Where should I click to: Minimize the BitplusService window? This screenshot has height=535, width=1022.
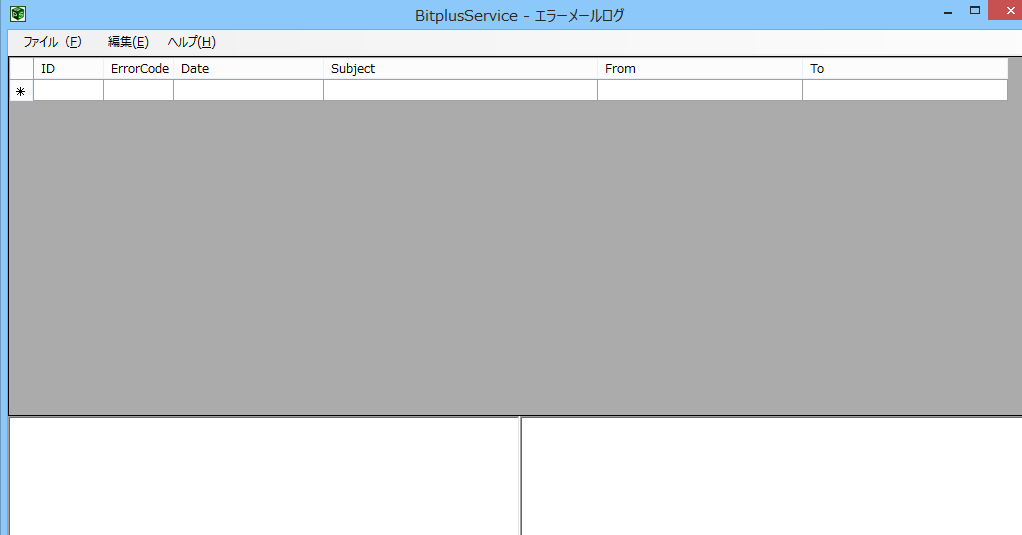click(948, 11)
